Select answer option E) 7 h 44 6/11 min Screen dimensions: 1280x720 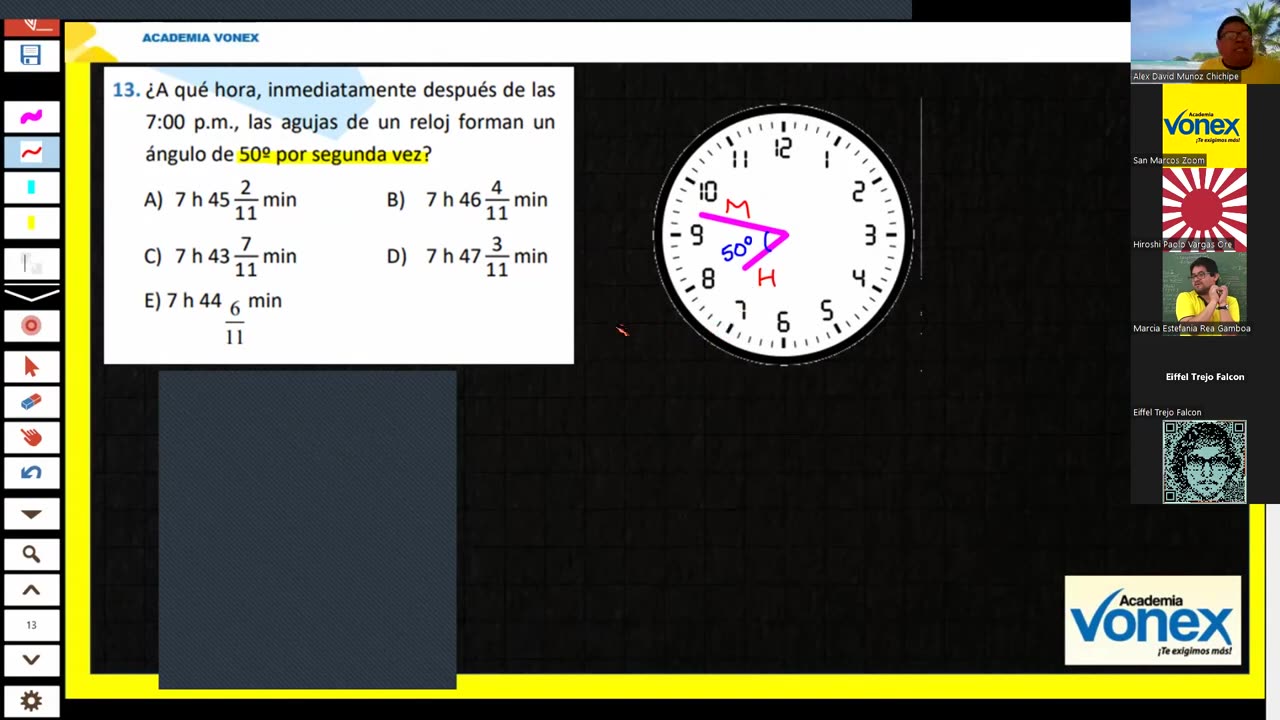(213, 317)
